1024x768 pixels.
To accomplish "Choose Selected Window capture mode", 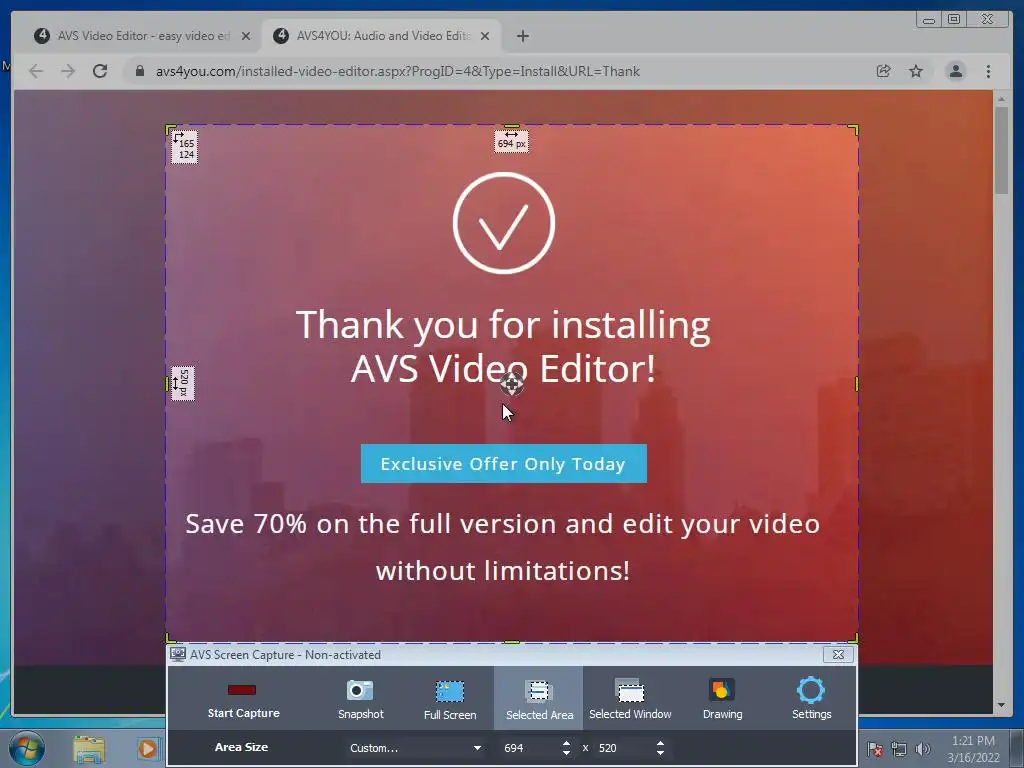I will (630, 699).
